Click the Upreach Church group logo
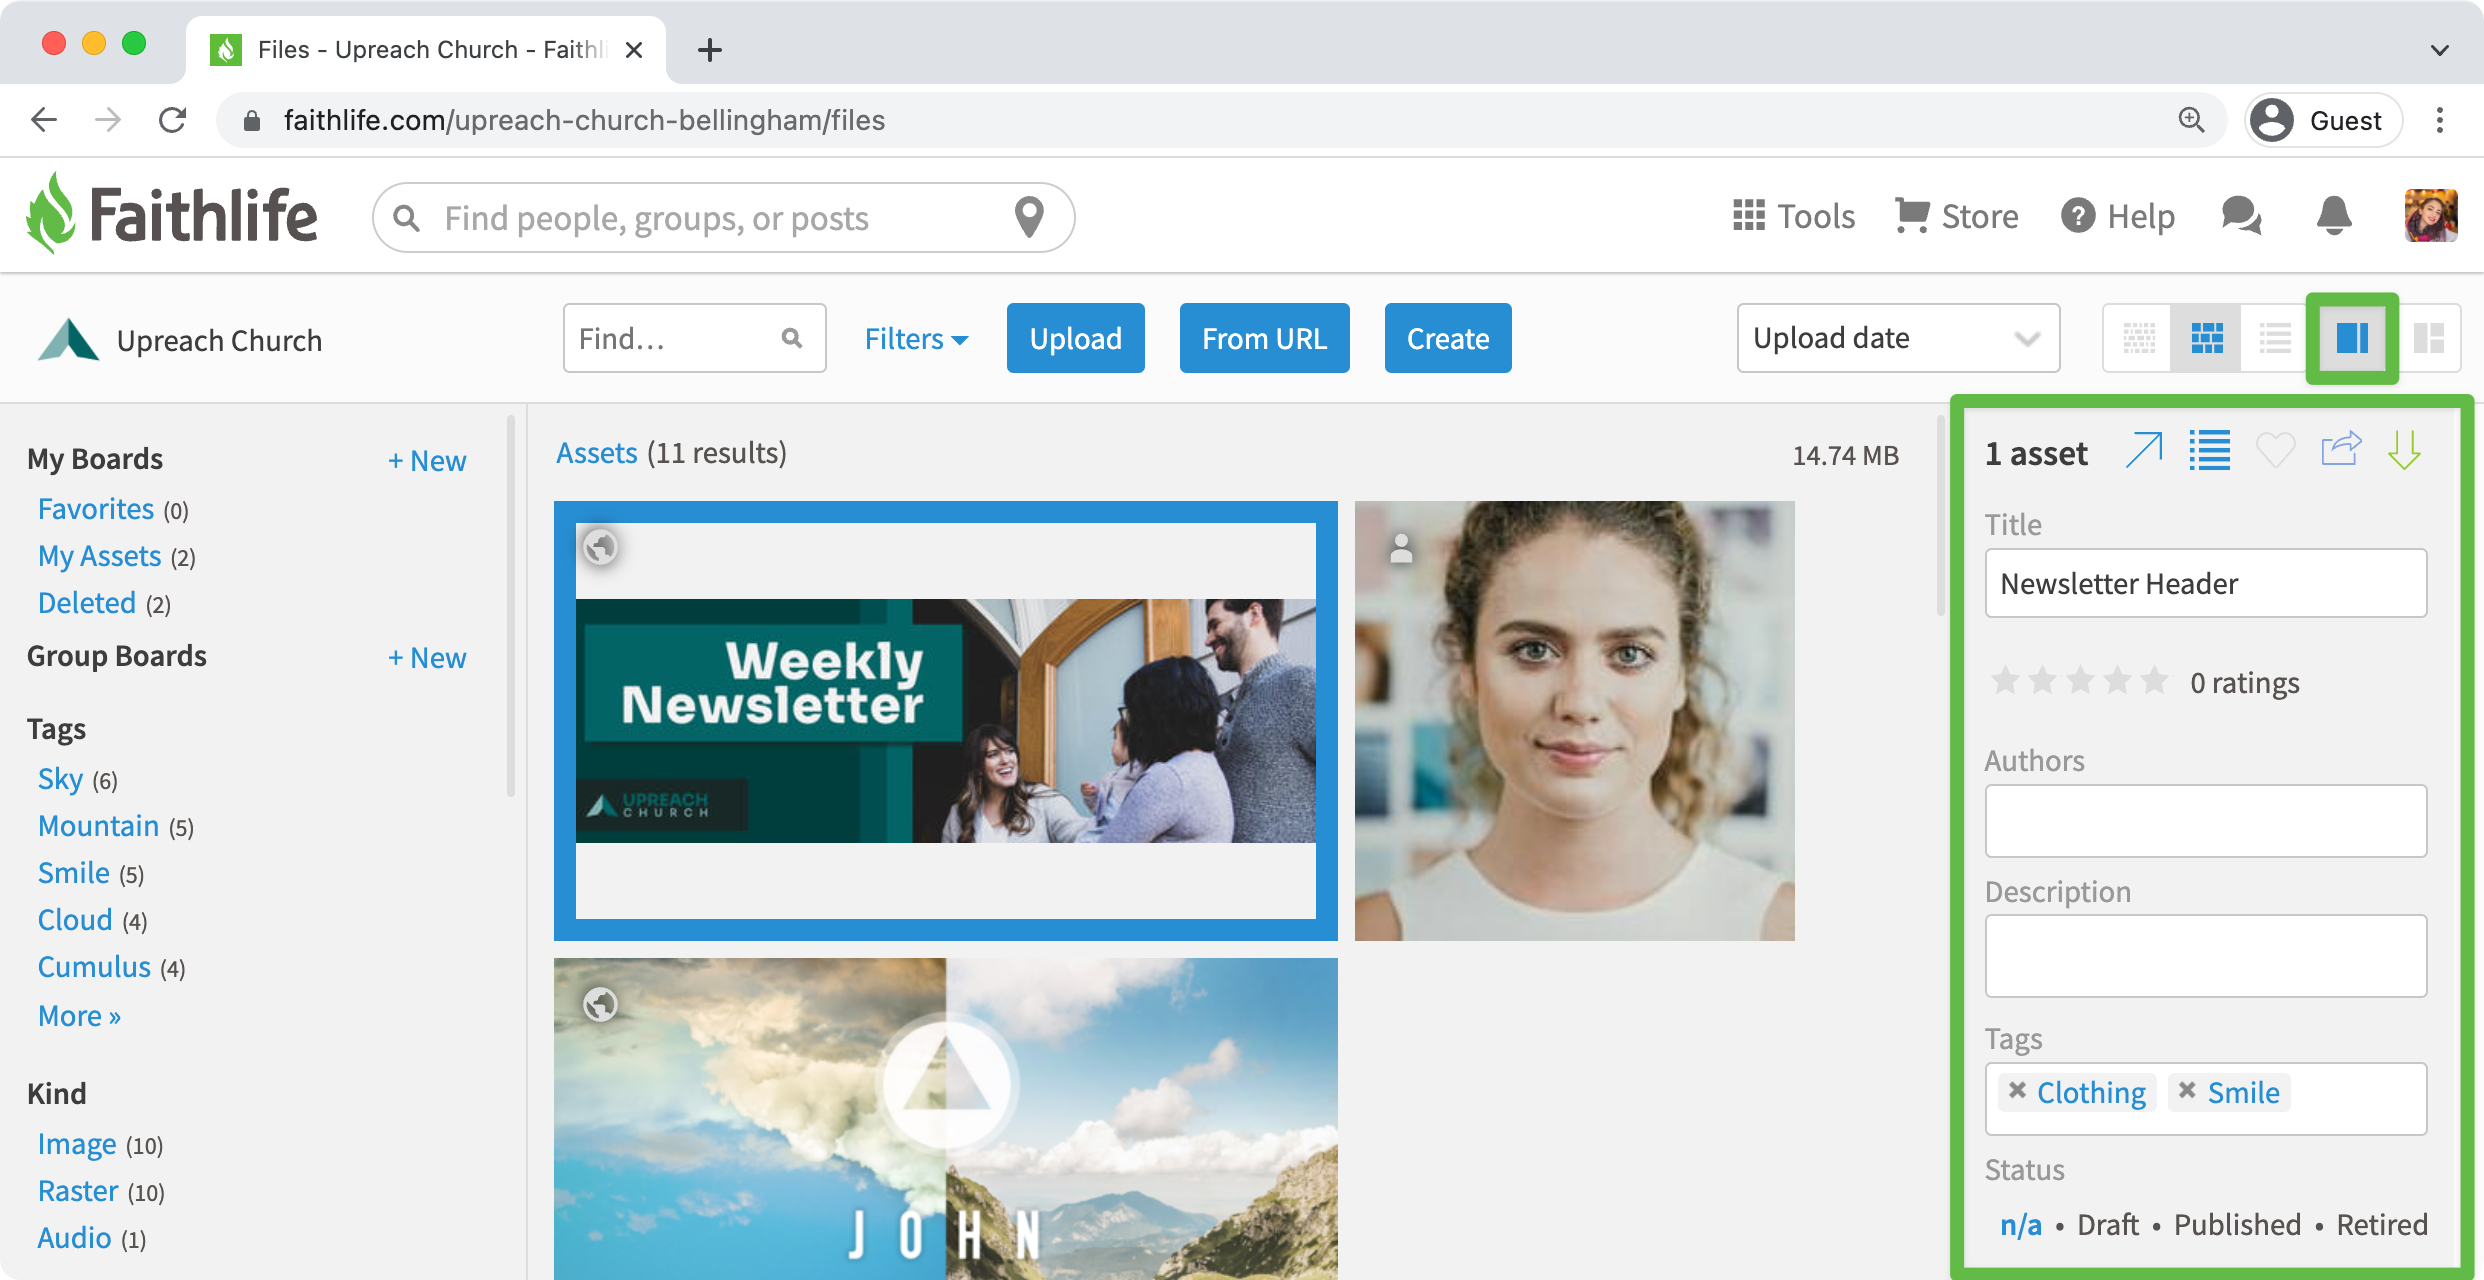This screenshot has height=1280, width=2484. click(68, 340)
